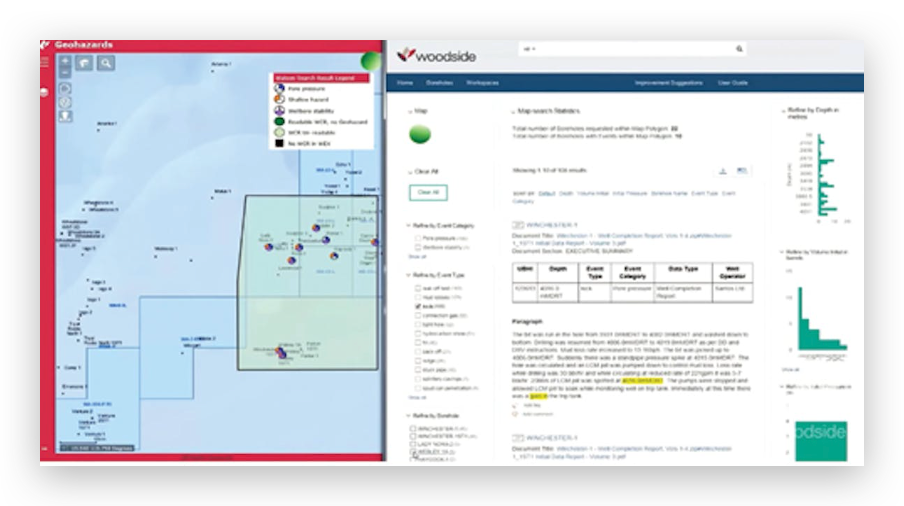Collapse the Map-search Statistics section
This screenshot has width=904, height=506.
(513, 111)
